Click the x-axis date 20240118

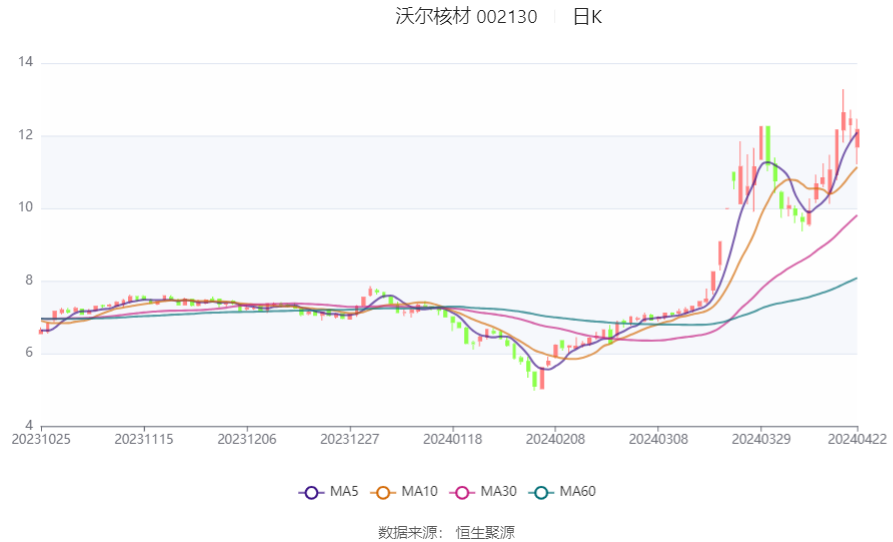pyautogui.click(x=453, y=440)
